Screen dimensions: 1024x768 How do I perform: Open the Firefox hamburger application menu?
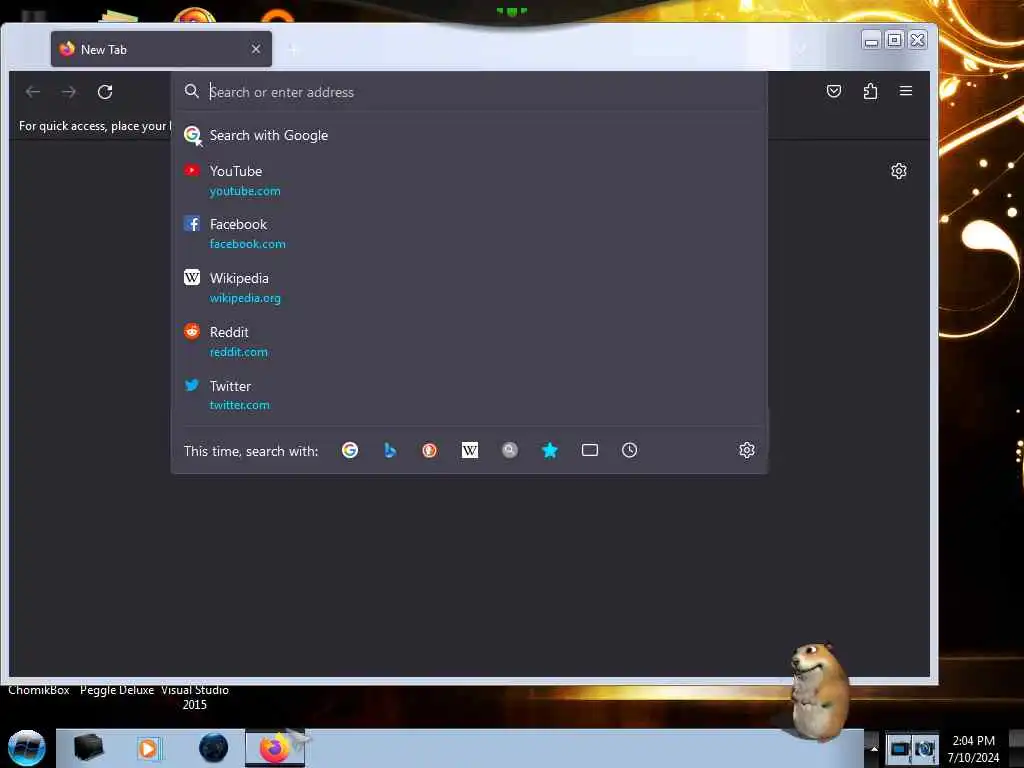[x=906, y=91]
